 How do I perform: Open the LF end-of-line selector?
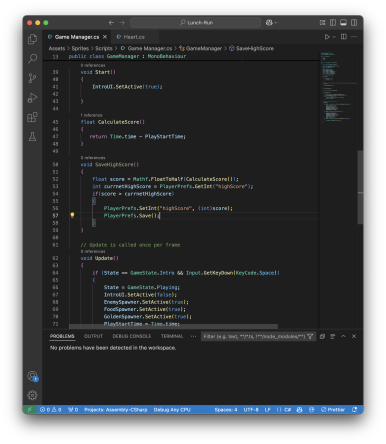click(267, 410)
